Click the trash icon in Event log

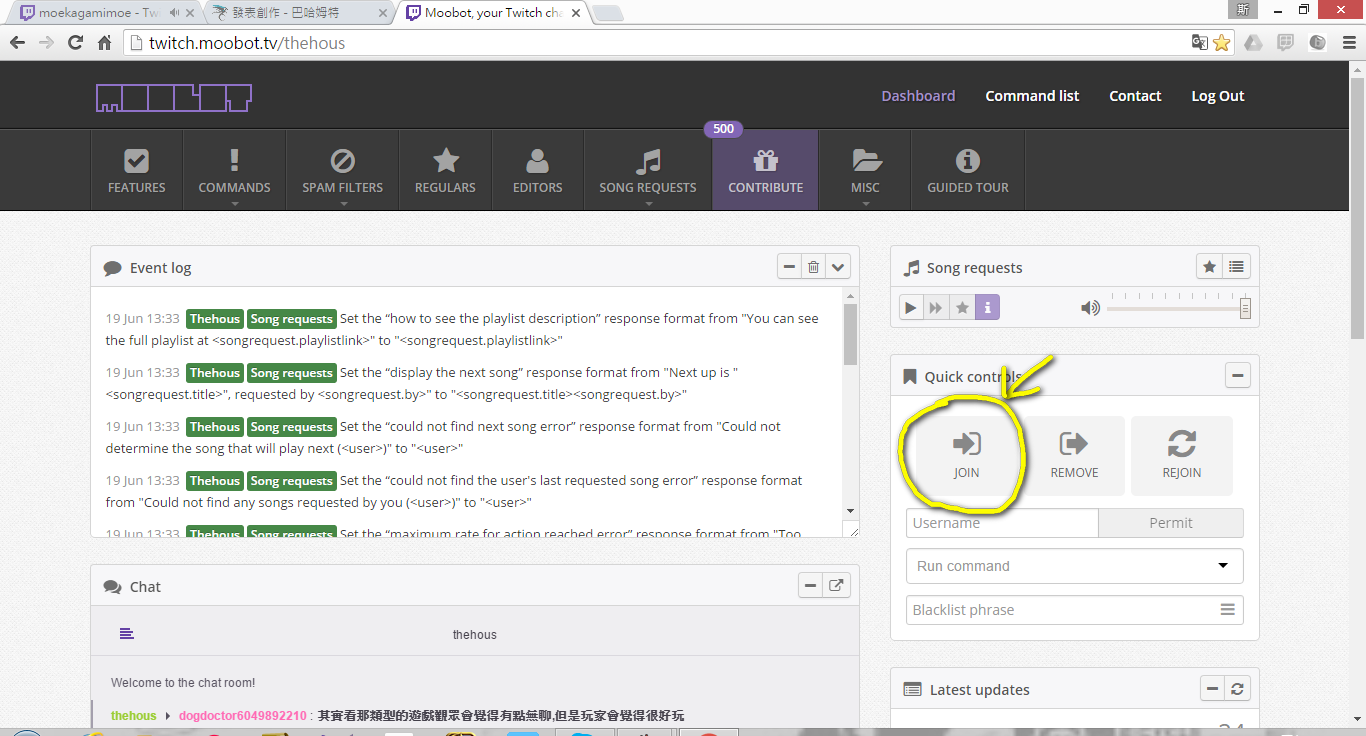[814, 267]
